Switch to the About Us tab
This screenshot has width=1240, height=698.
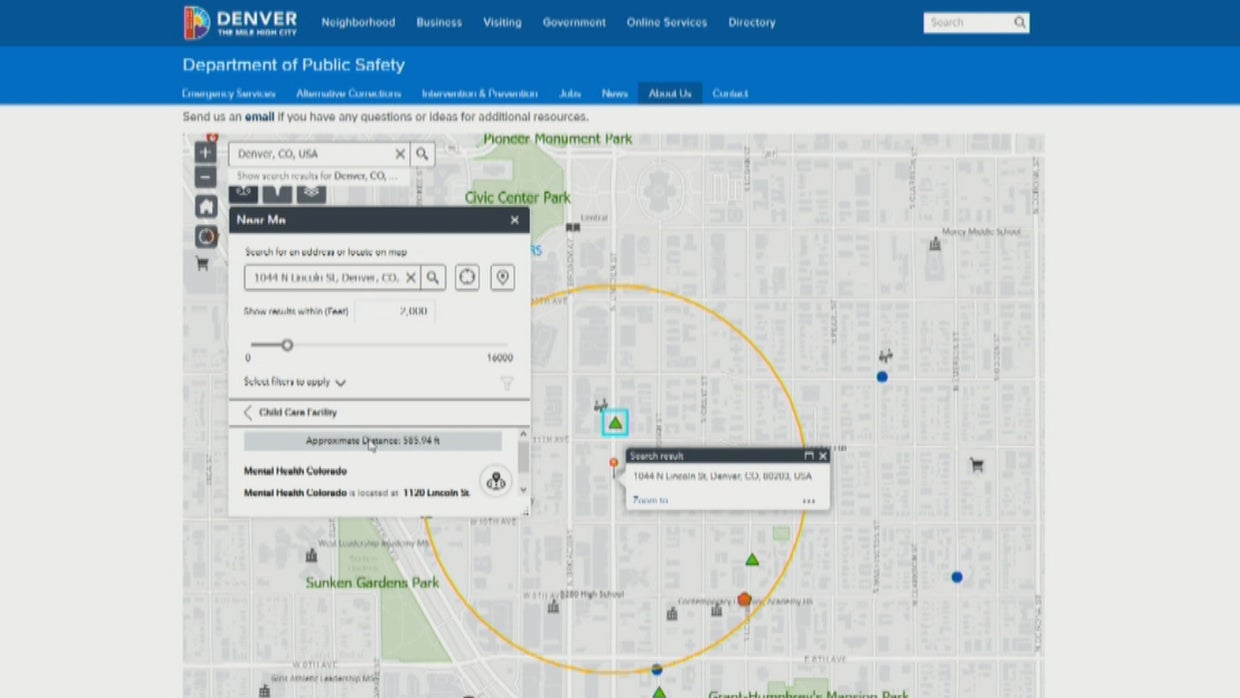pos(669,93)
